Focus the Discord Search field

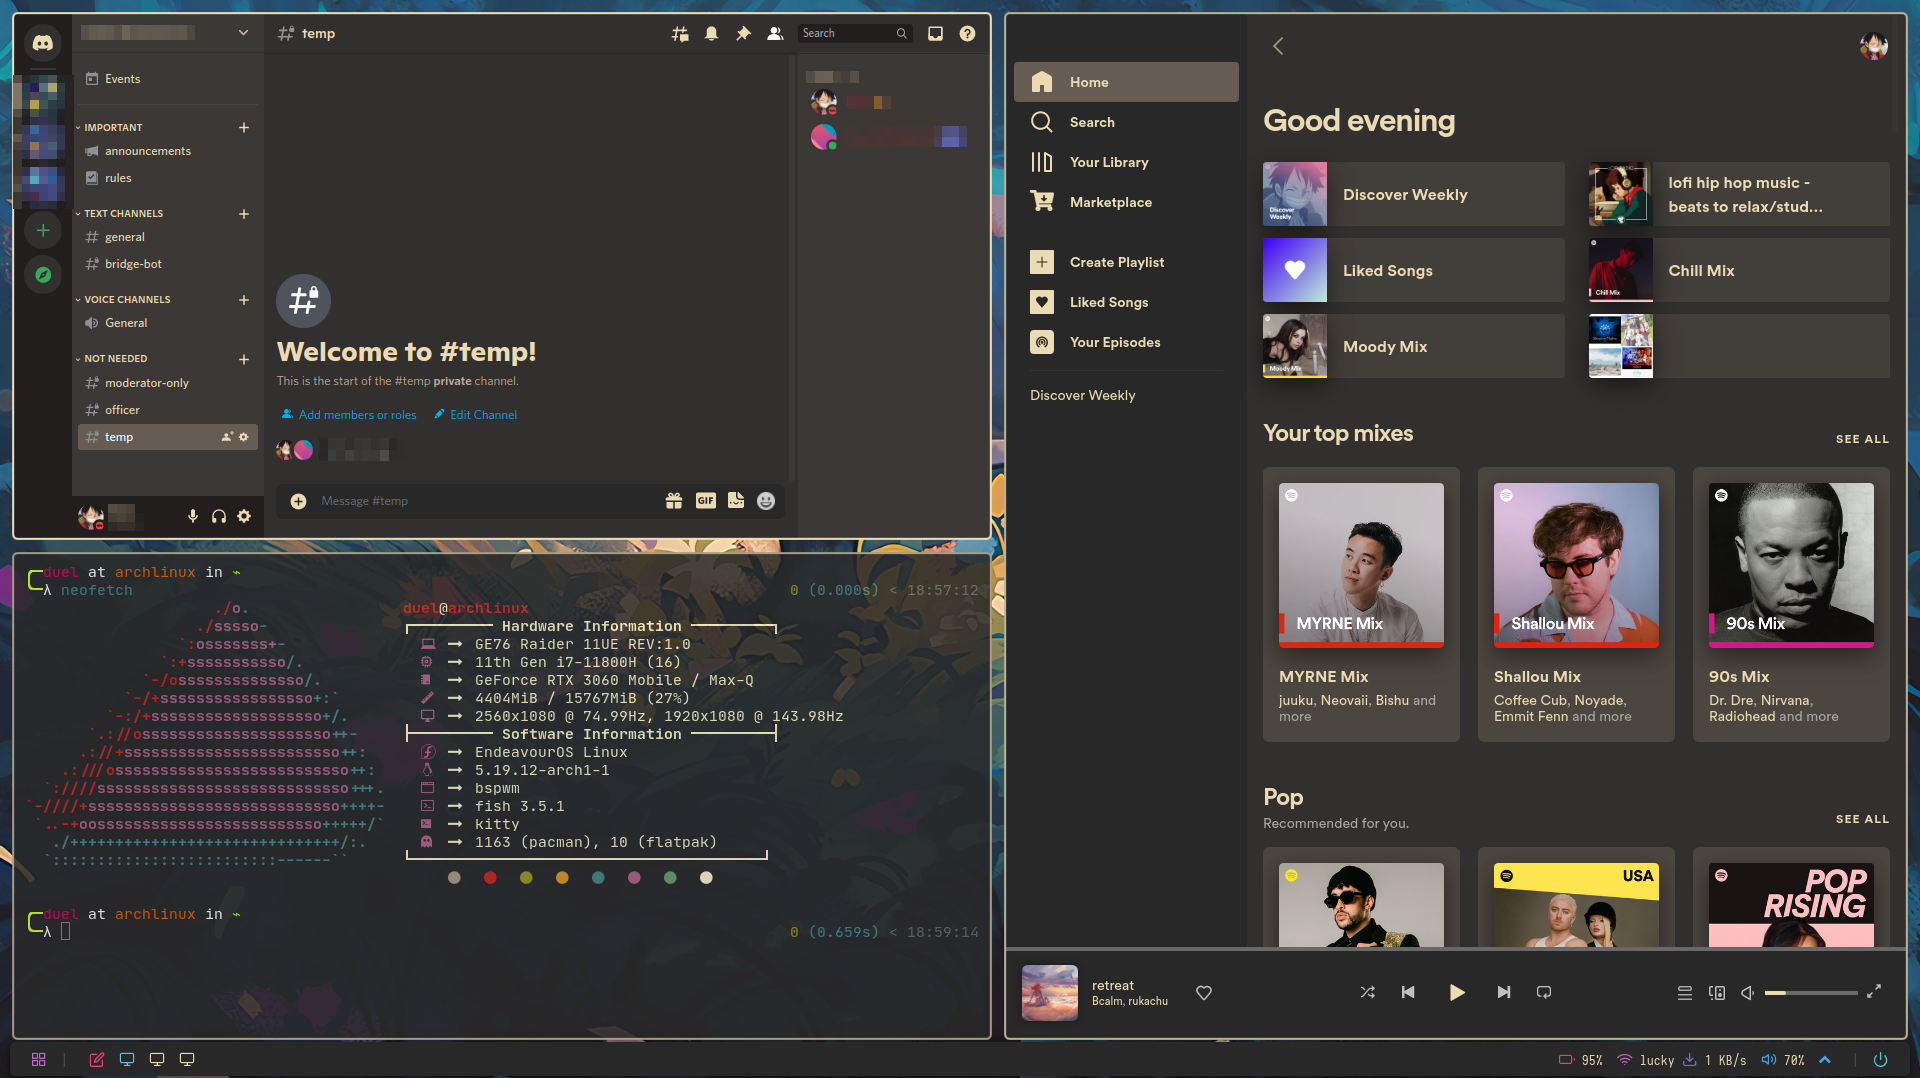(854, 34)
